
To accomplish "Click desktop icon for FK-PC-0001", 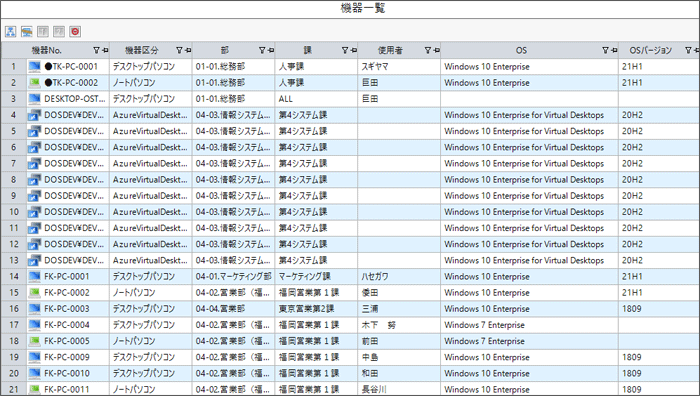I will pos(34,276).
